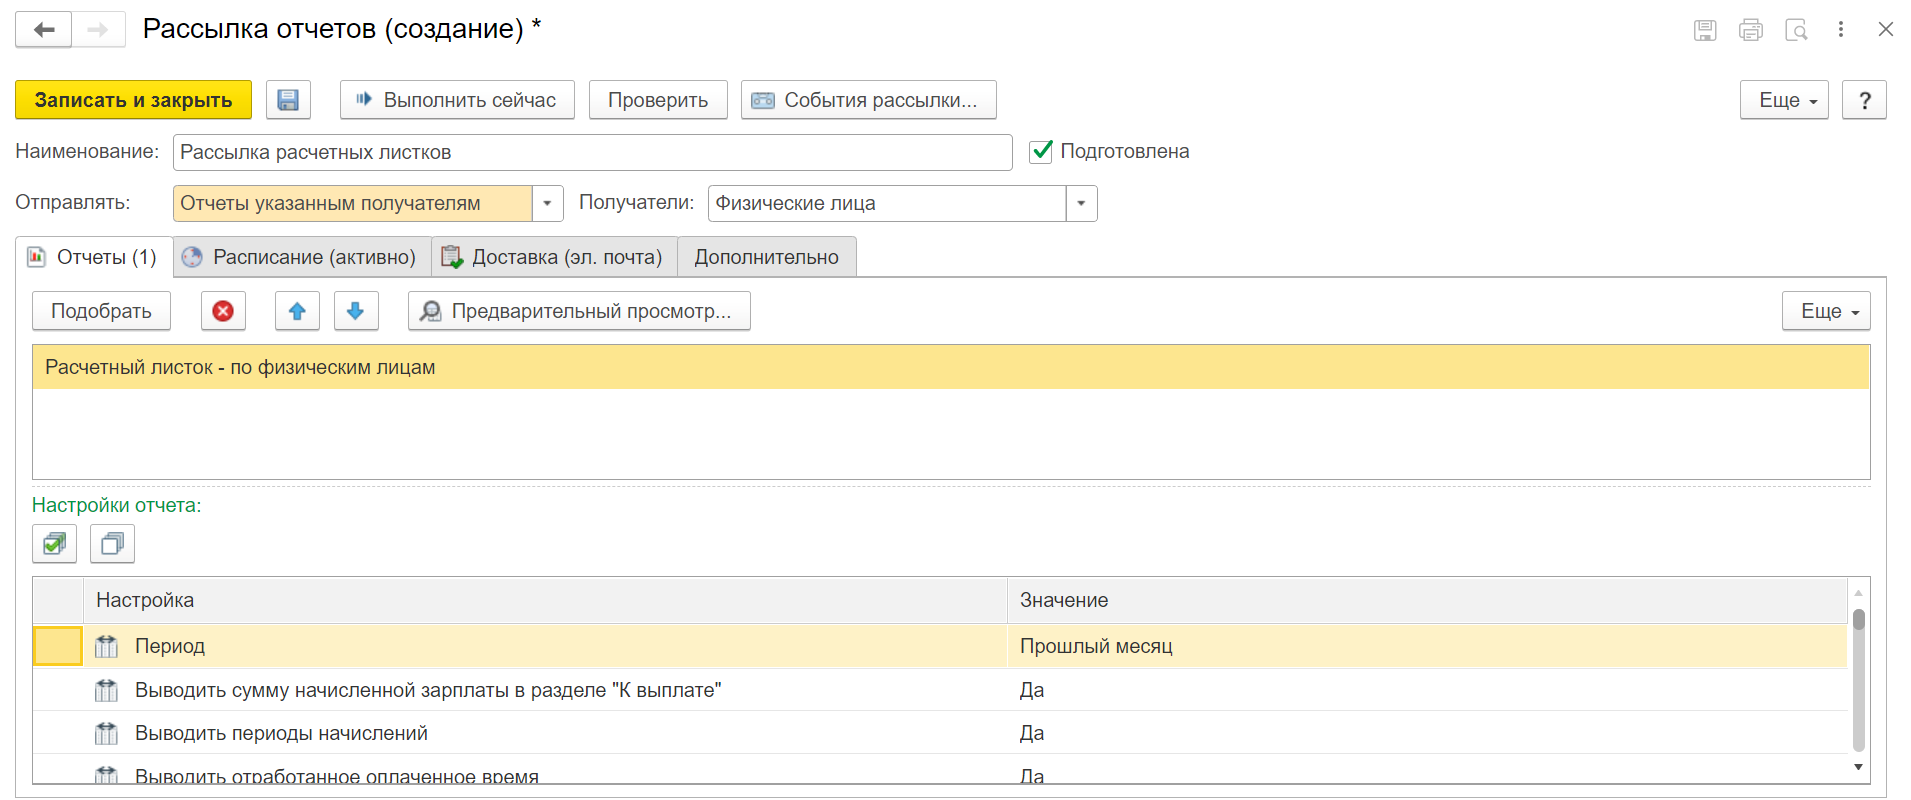The height and width of the screenshot is (800, 1911).
Task: Delete report with the red cross icon
Action: tap(223, 311)
